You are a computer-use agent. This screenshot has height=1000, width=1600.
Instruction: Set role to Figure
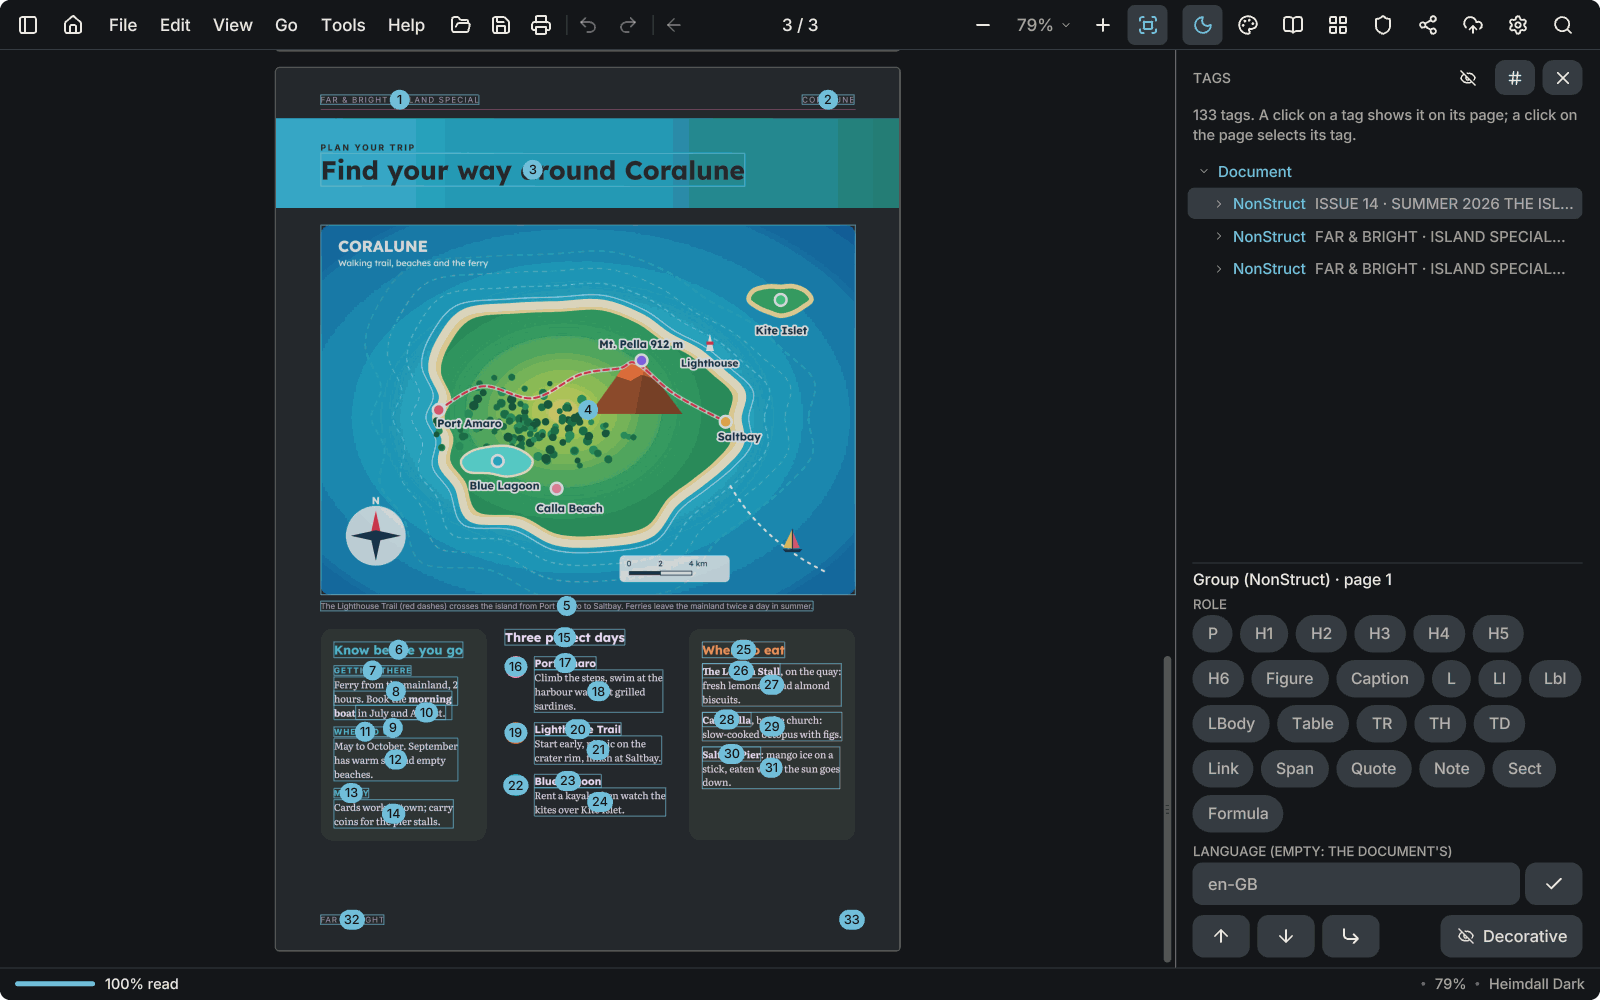(x=1289, y=679)
